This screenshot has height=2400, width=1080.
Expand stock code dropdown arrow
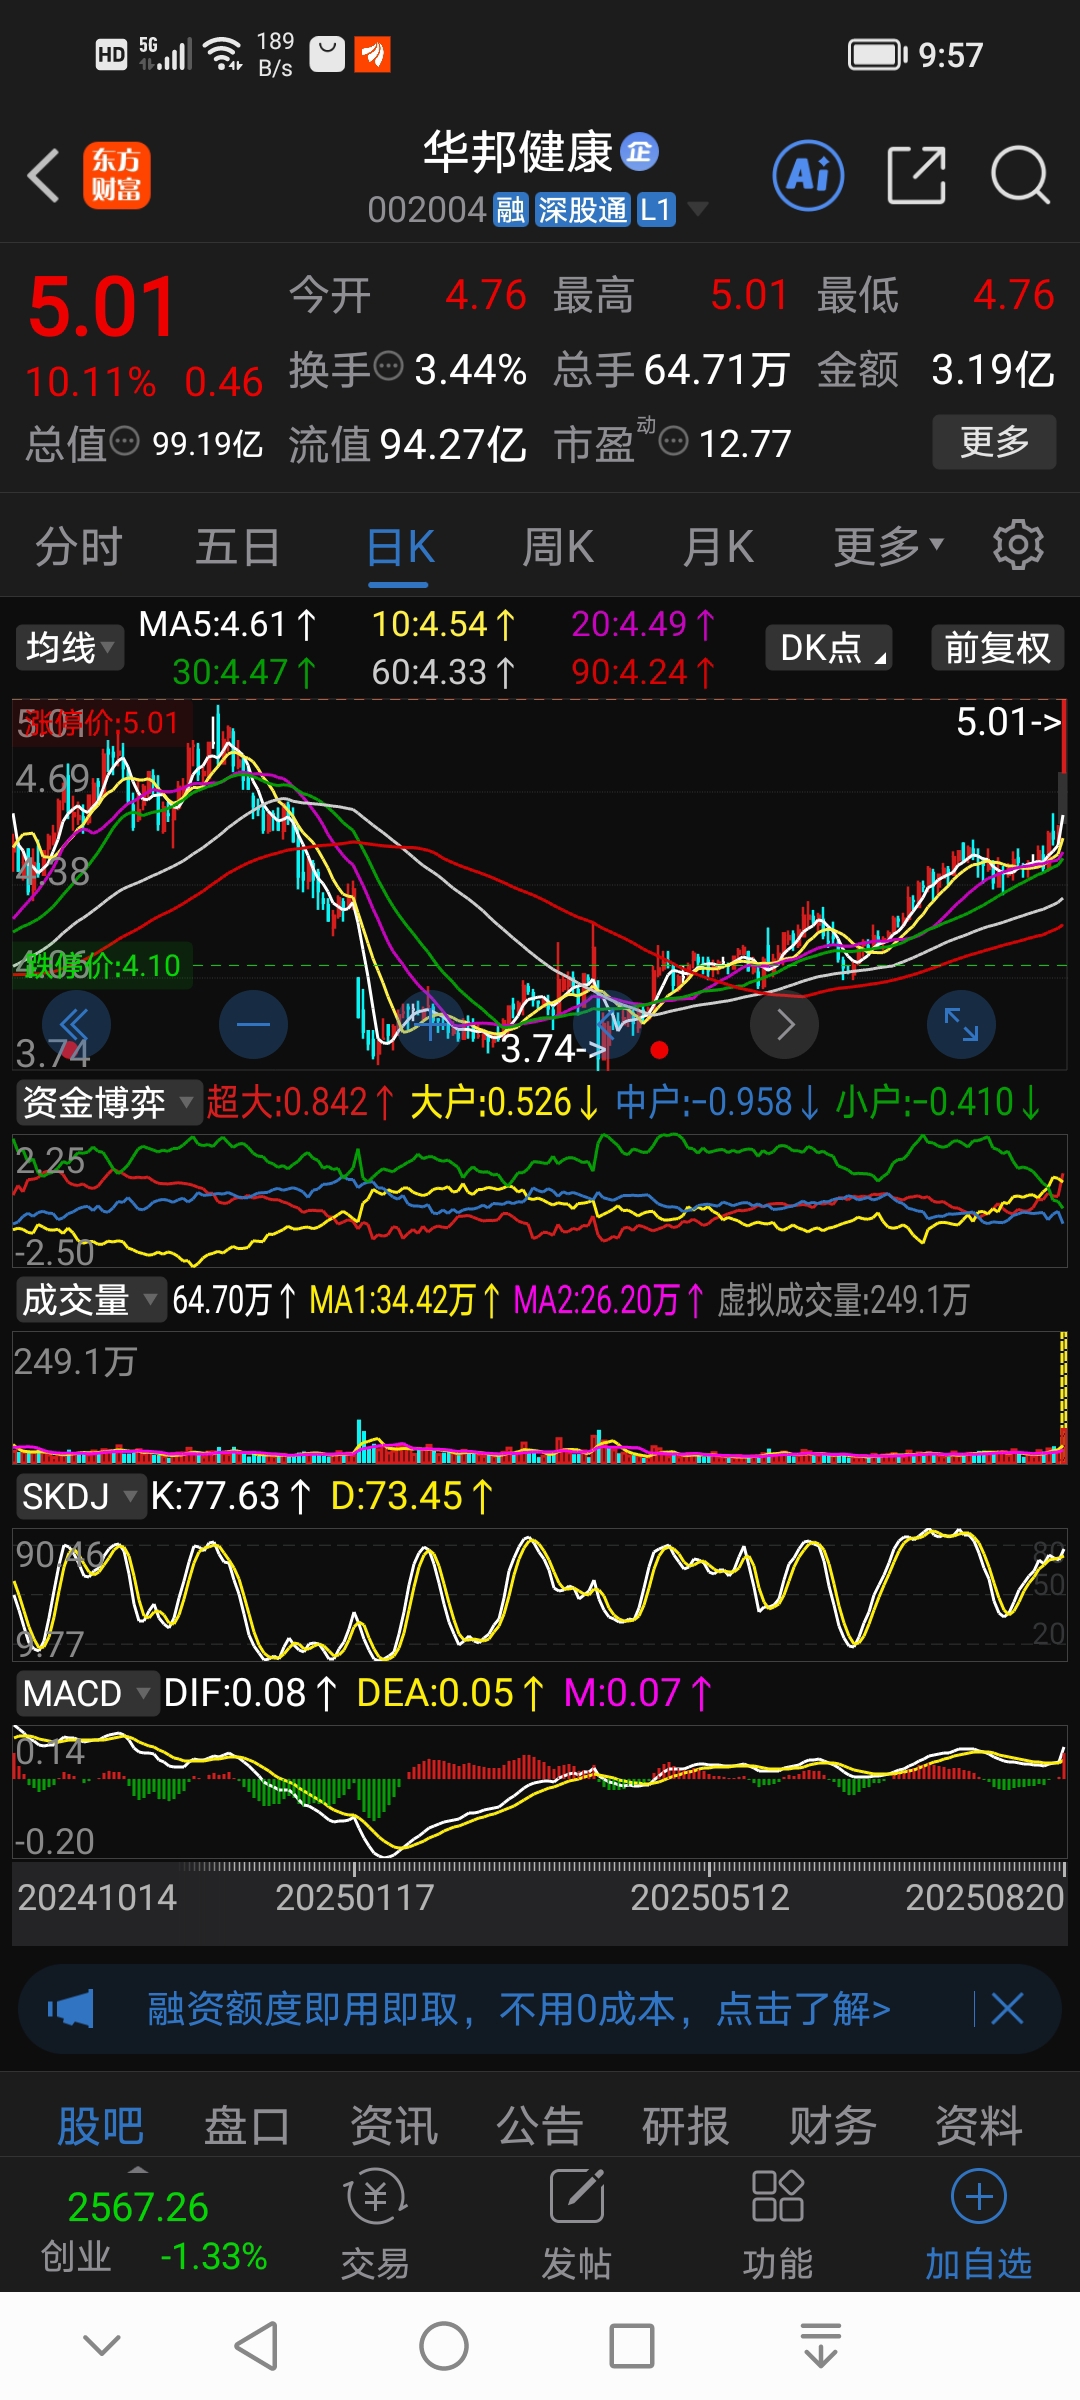coord(698,209)
